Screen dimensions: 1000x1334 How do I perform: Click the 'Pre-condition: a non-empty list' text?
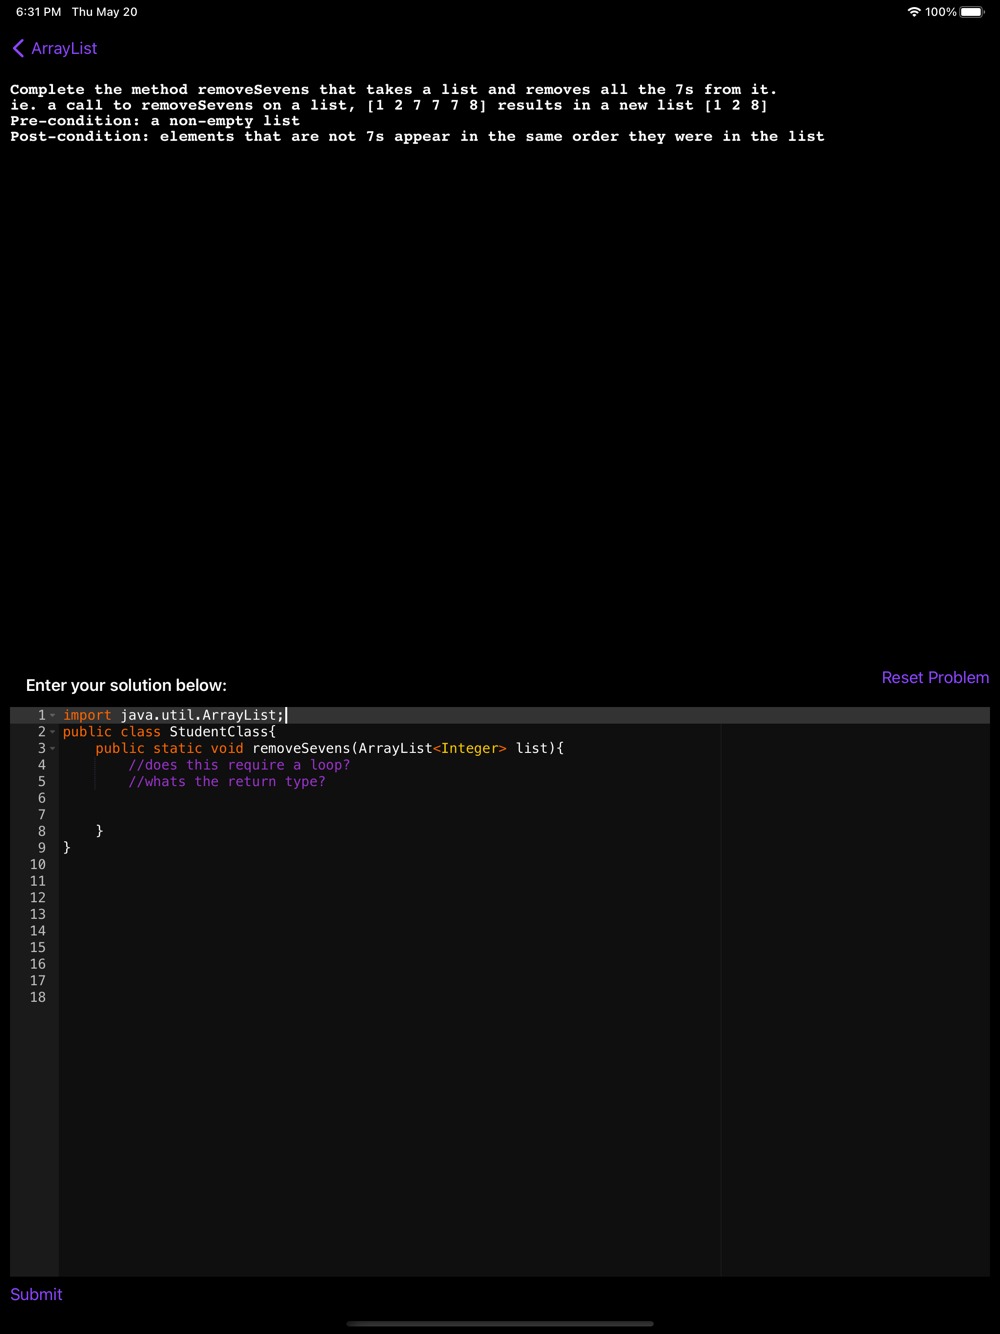point(155,121)
